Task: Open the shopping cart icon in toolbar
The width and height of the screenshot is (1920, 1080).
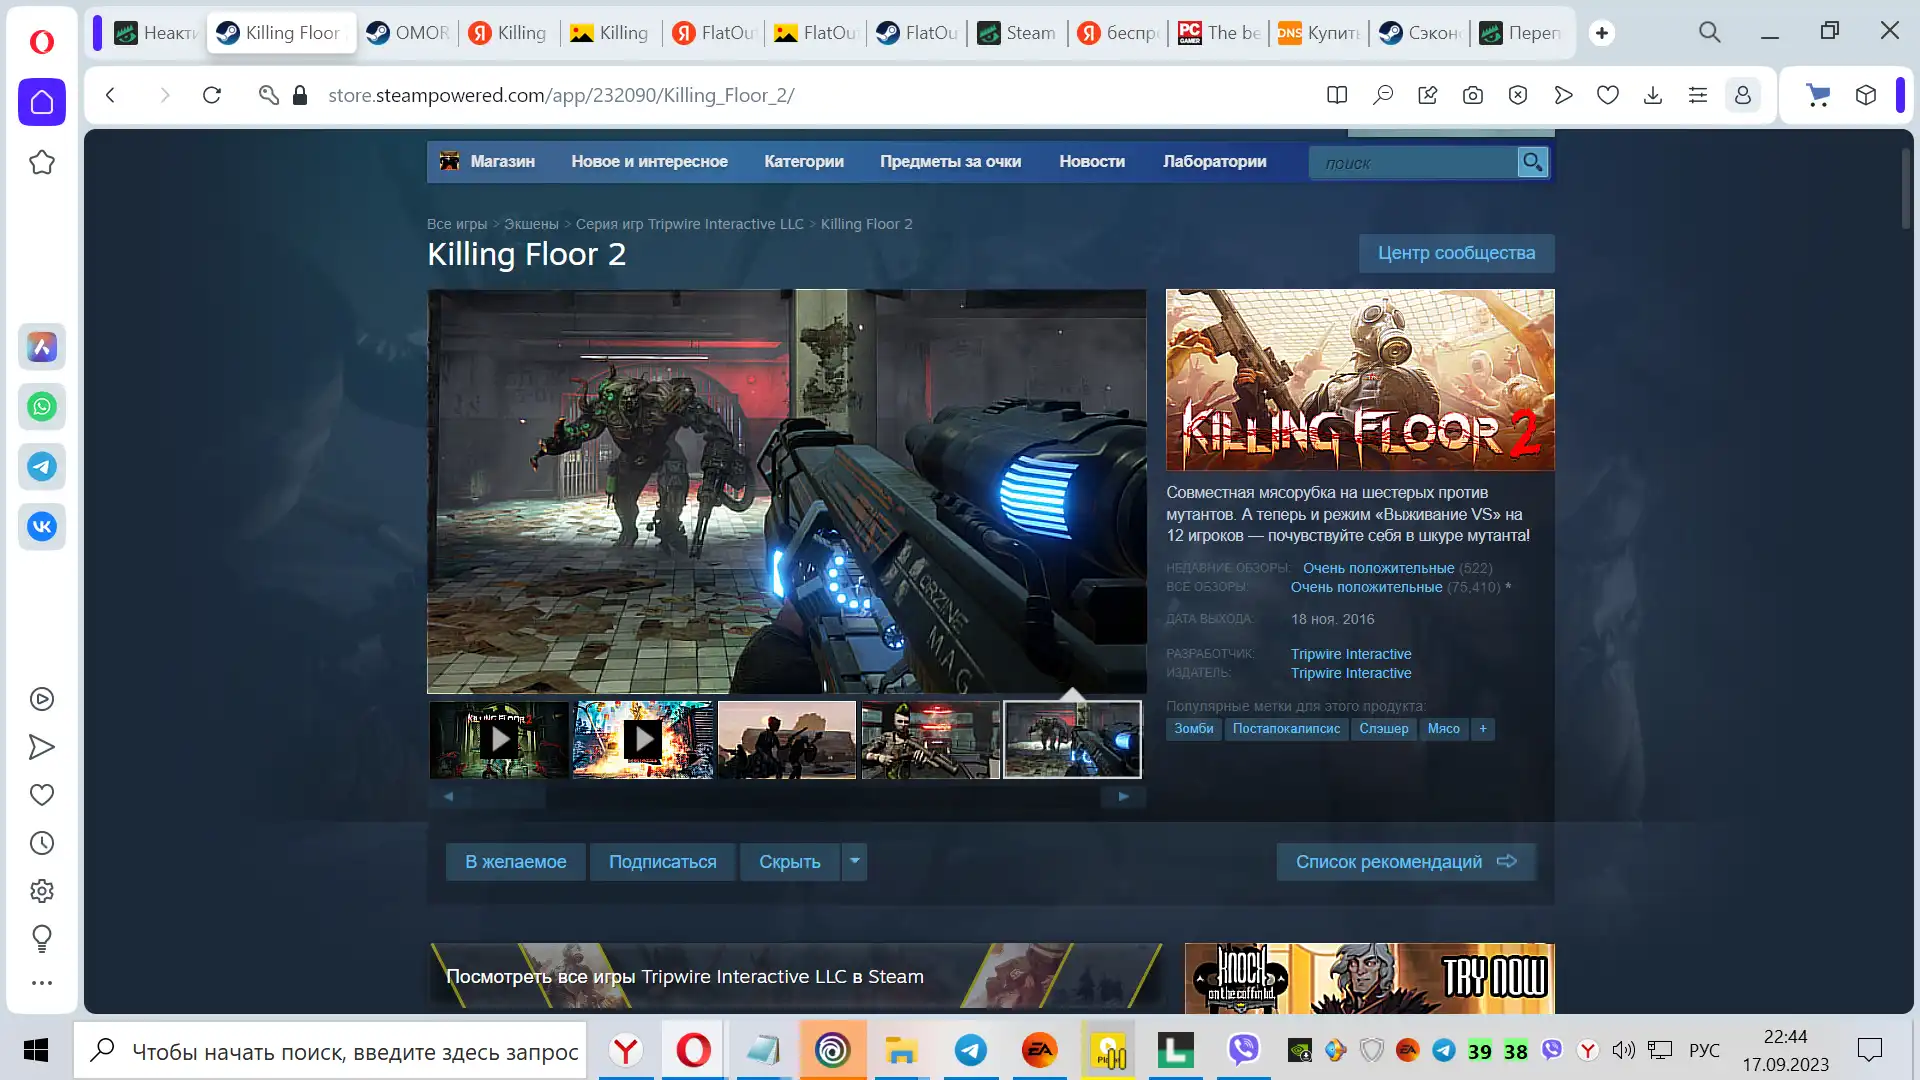Action: 1818,95
